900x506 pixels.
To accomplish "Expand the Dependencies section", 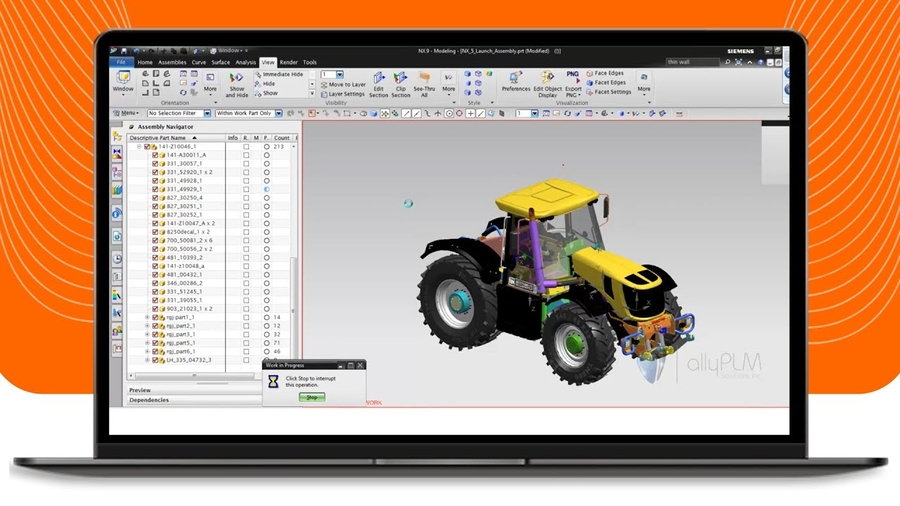I will (x=193, y=400).
